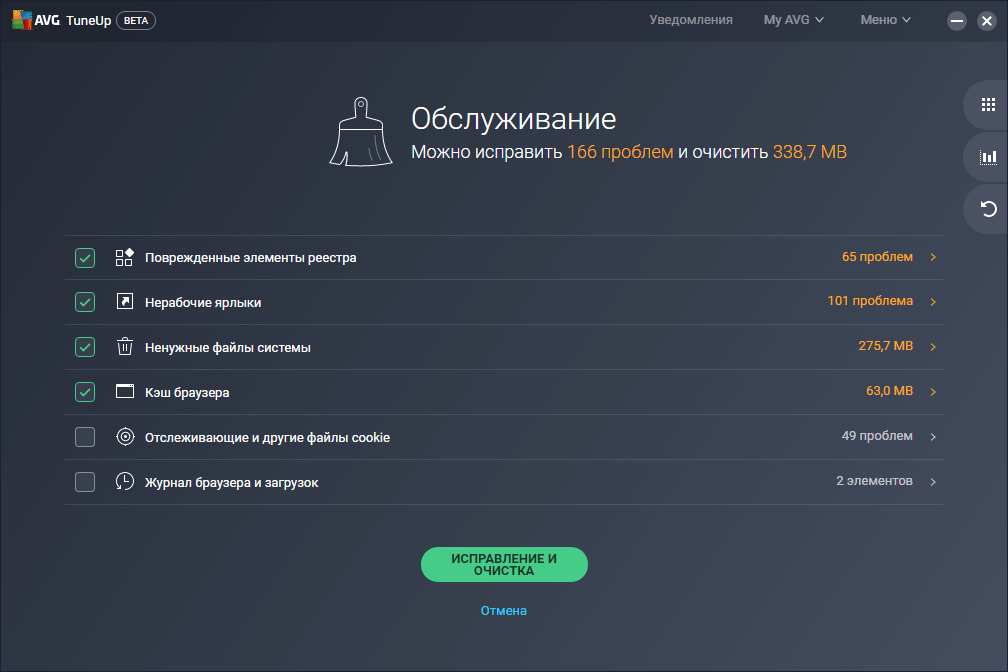Click the Отмена link
The height and width of the screenshot is (672, 1008).
(503, 611)
